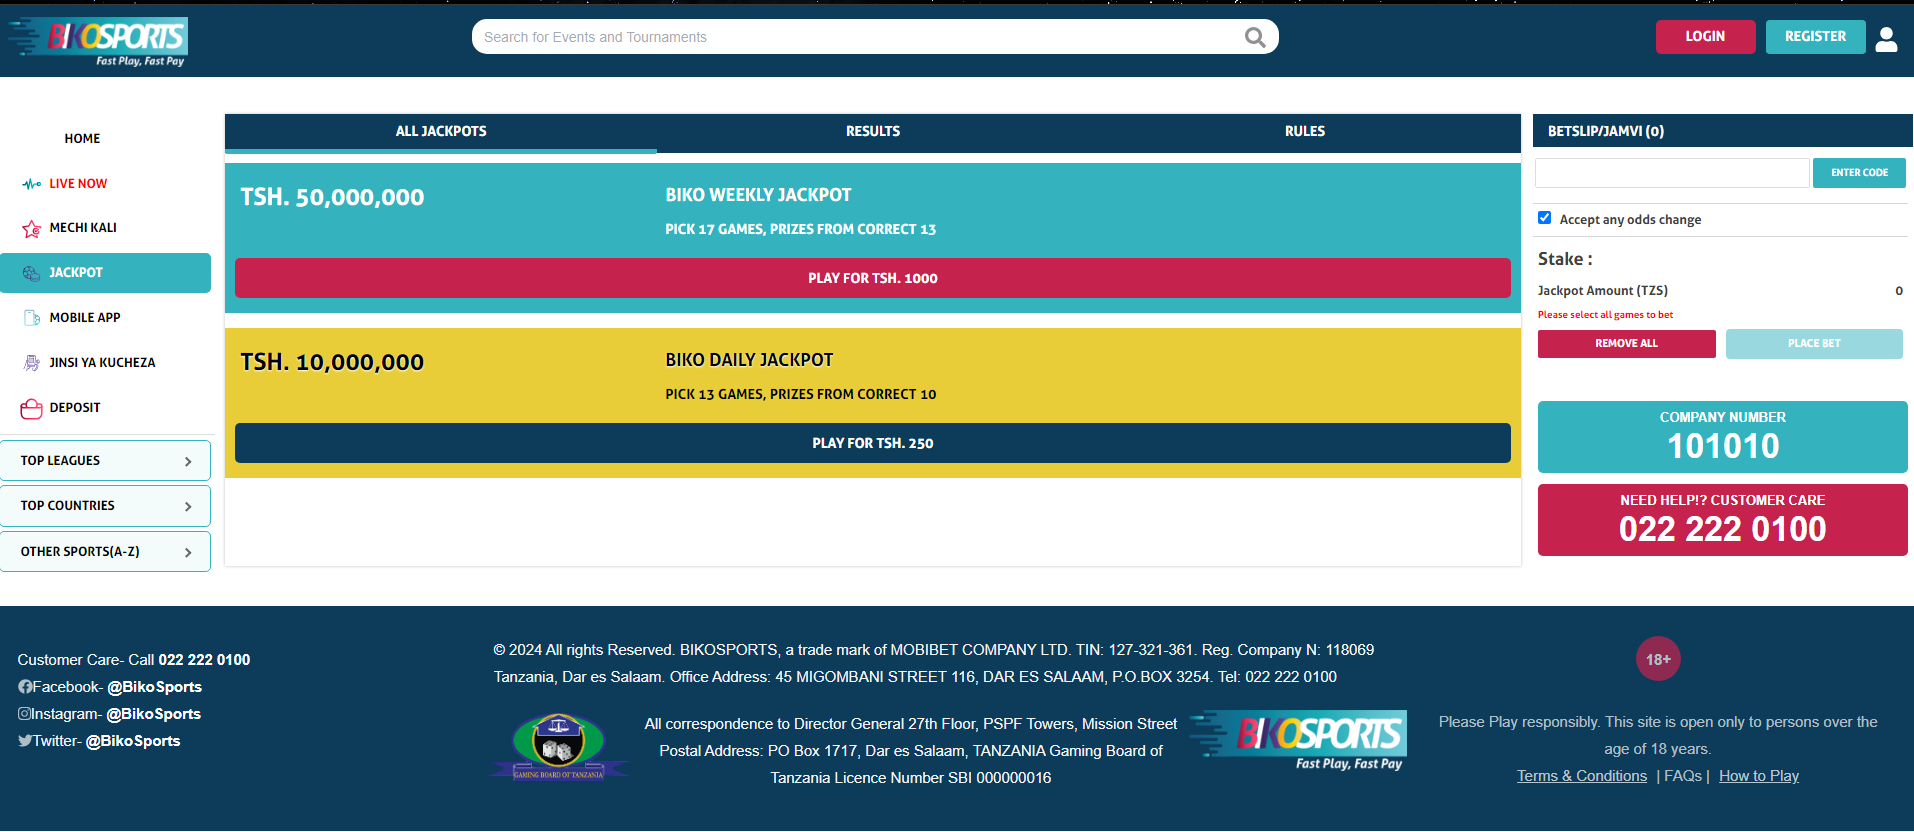Open the FAQs link
This screenshot has height=832, width=1914.
(x=1683, y=776)
